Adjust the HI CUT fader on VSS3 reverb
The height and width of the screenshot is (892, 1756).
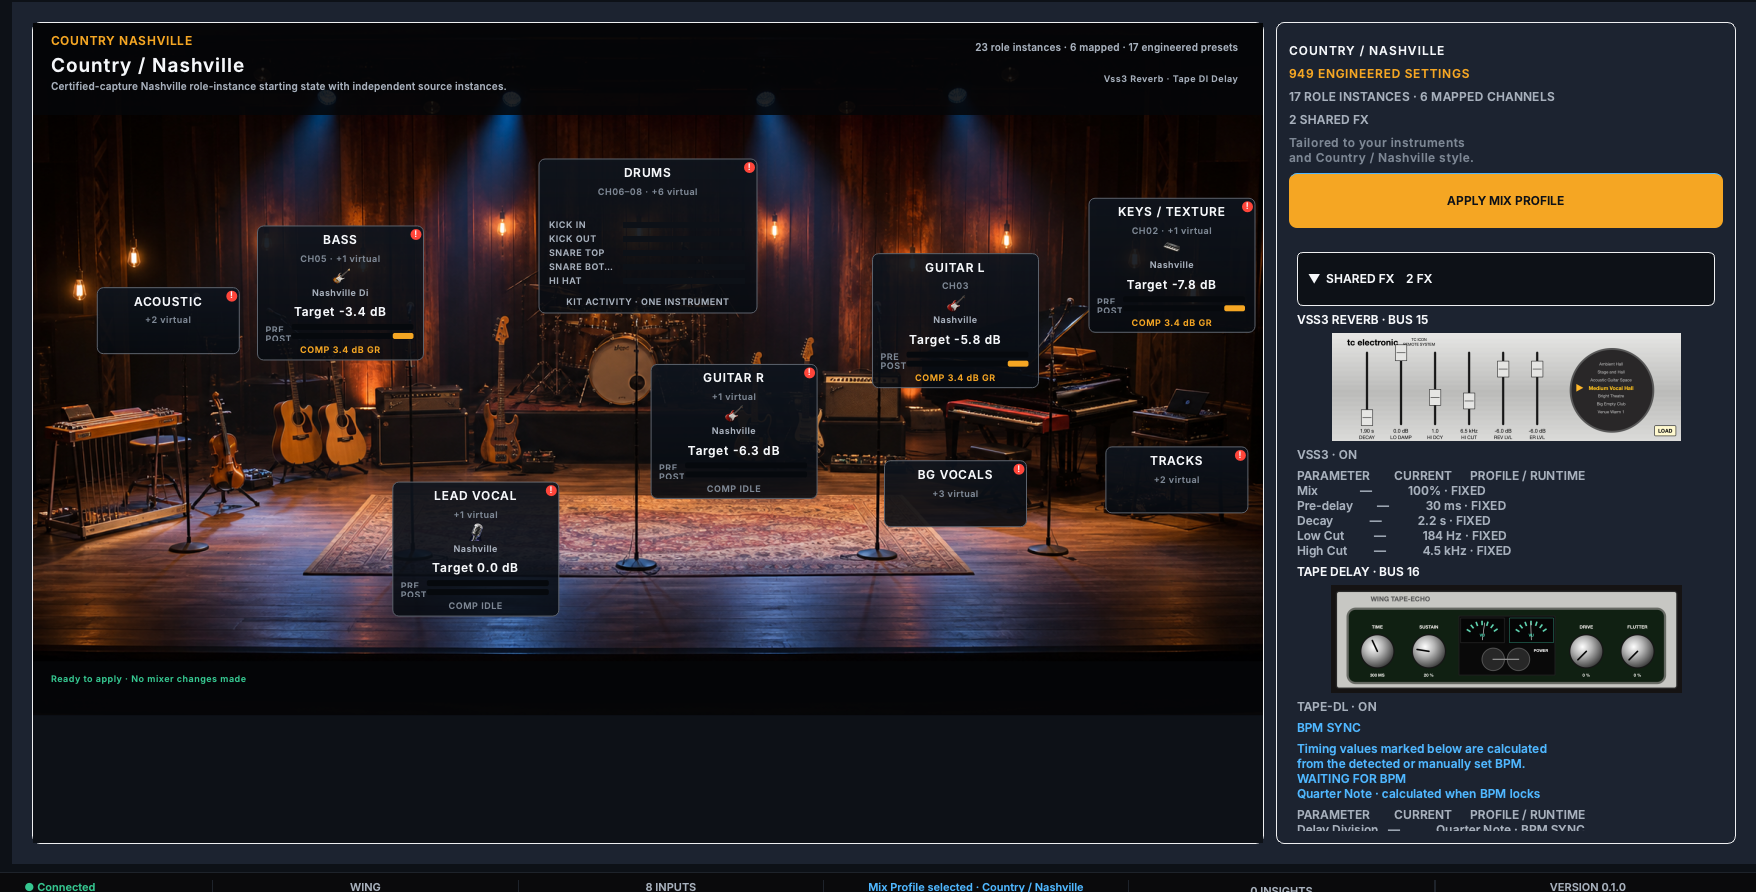[x=1469, y=401]
